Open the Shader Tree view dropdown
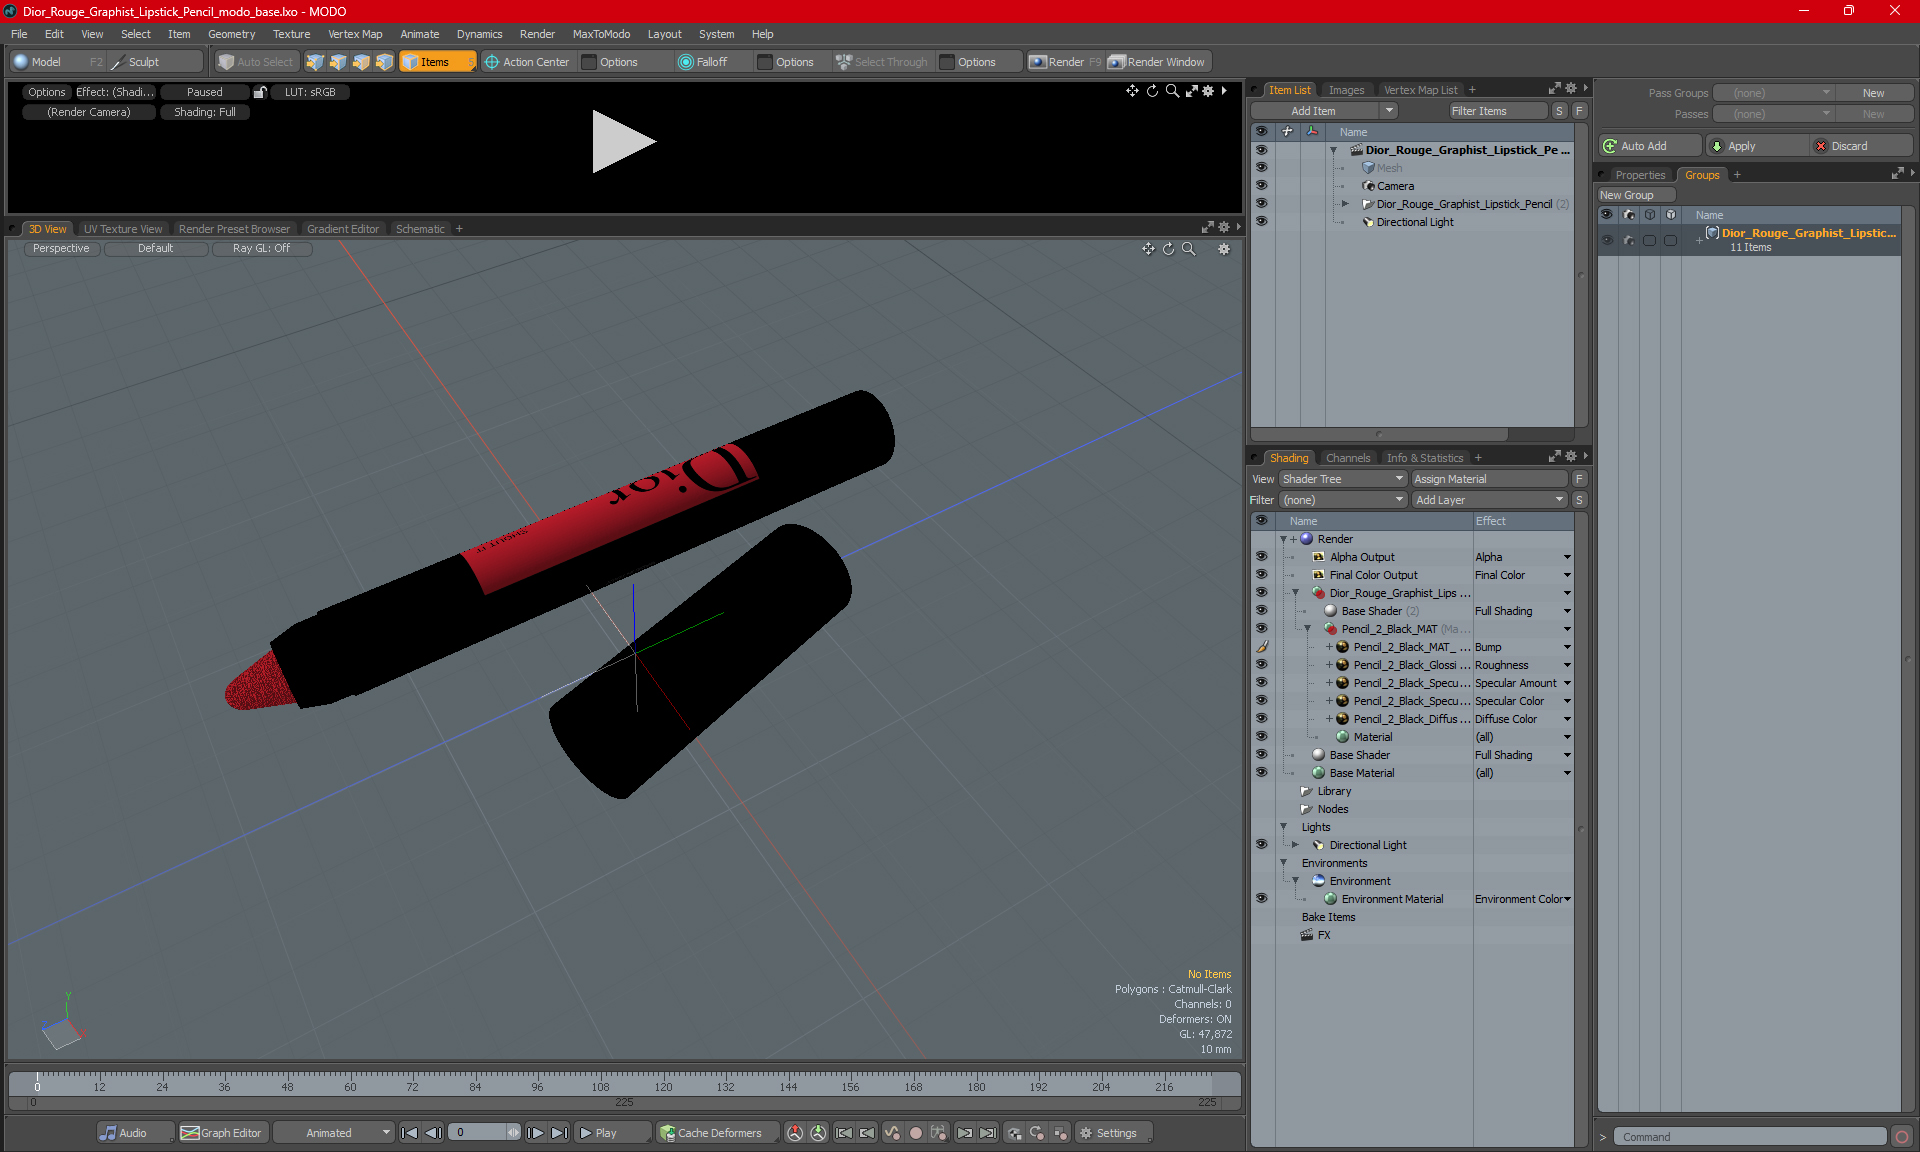Screen dimensions: 1920x1152 coord(1343,479)
